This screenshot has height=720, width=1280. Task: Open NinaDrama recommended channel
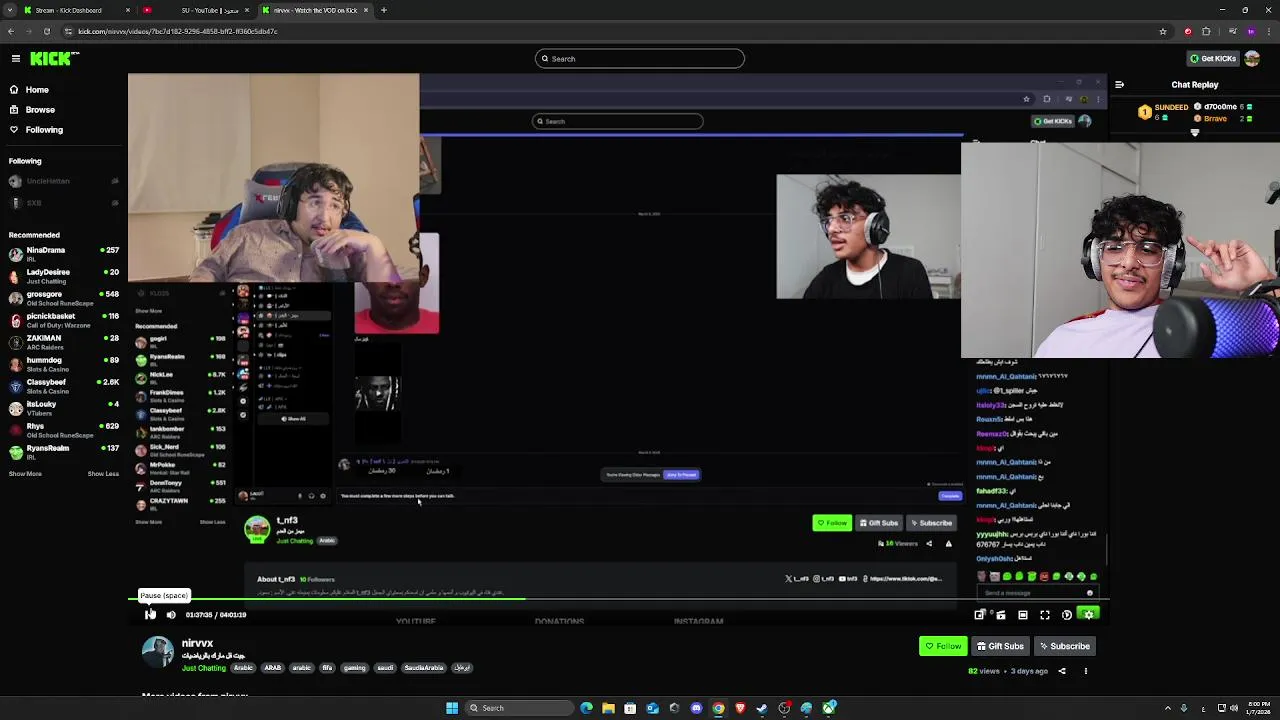tap(64, 254)
